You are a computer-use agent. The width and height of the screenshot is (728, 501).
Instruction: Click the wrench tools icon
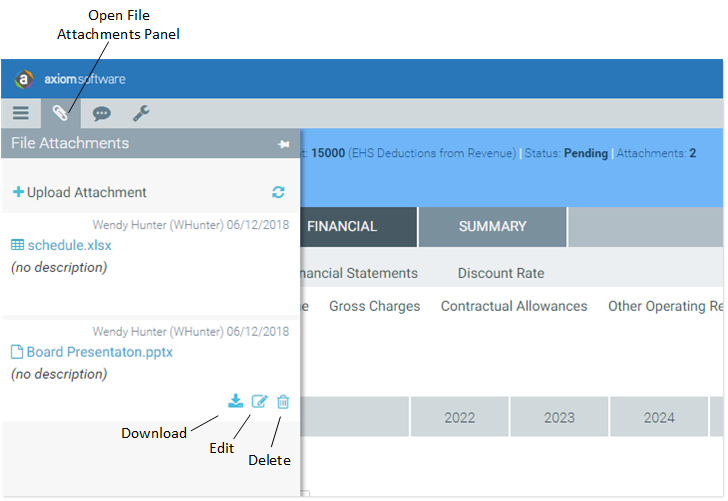point(141,113)
